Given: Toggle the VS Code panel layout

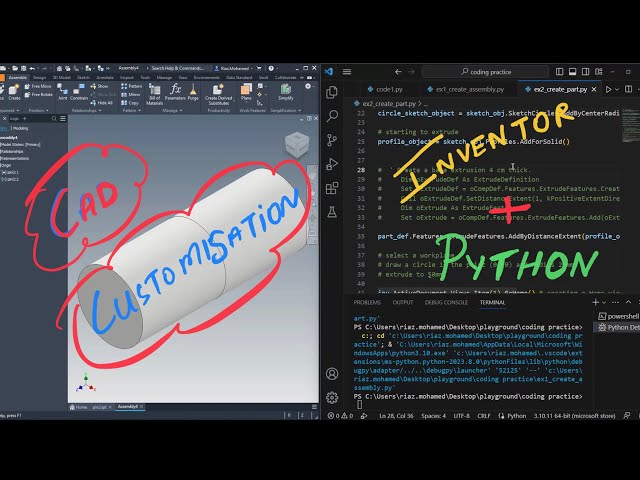Looking at the screenshot, I should [x=573, y=72].
